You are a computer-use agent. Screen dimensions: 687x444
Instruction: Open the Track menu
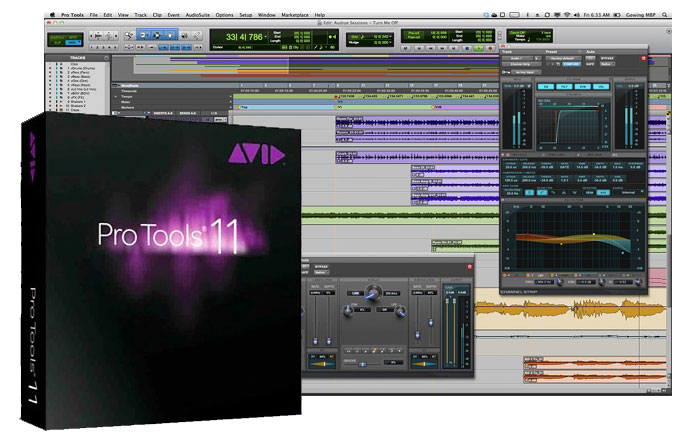(x=141, y=15)
